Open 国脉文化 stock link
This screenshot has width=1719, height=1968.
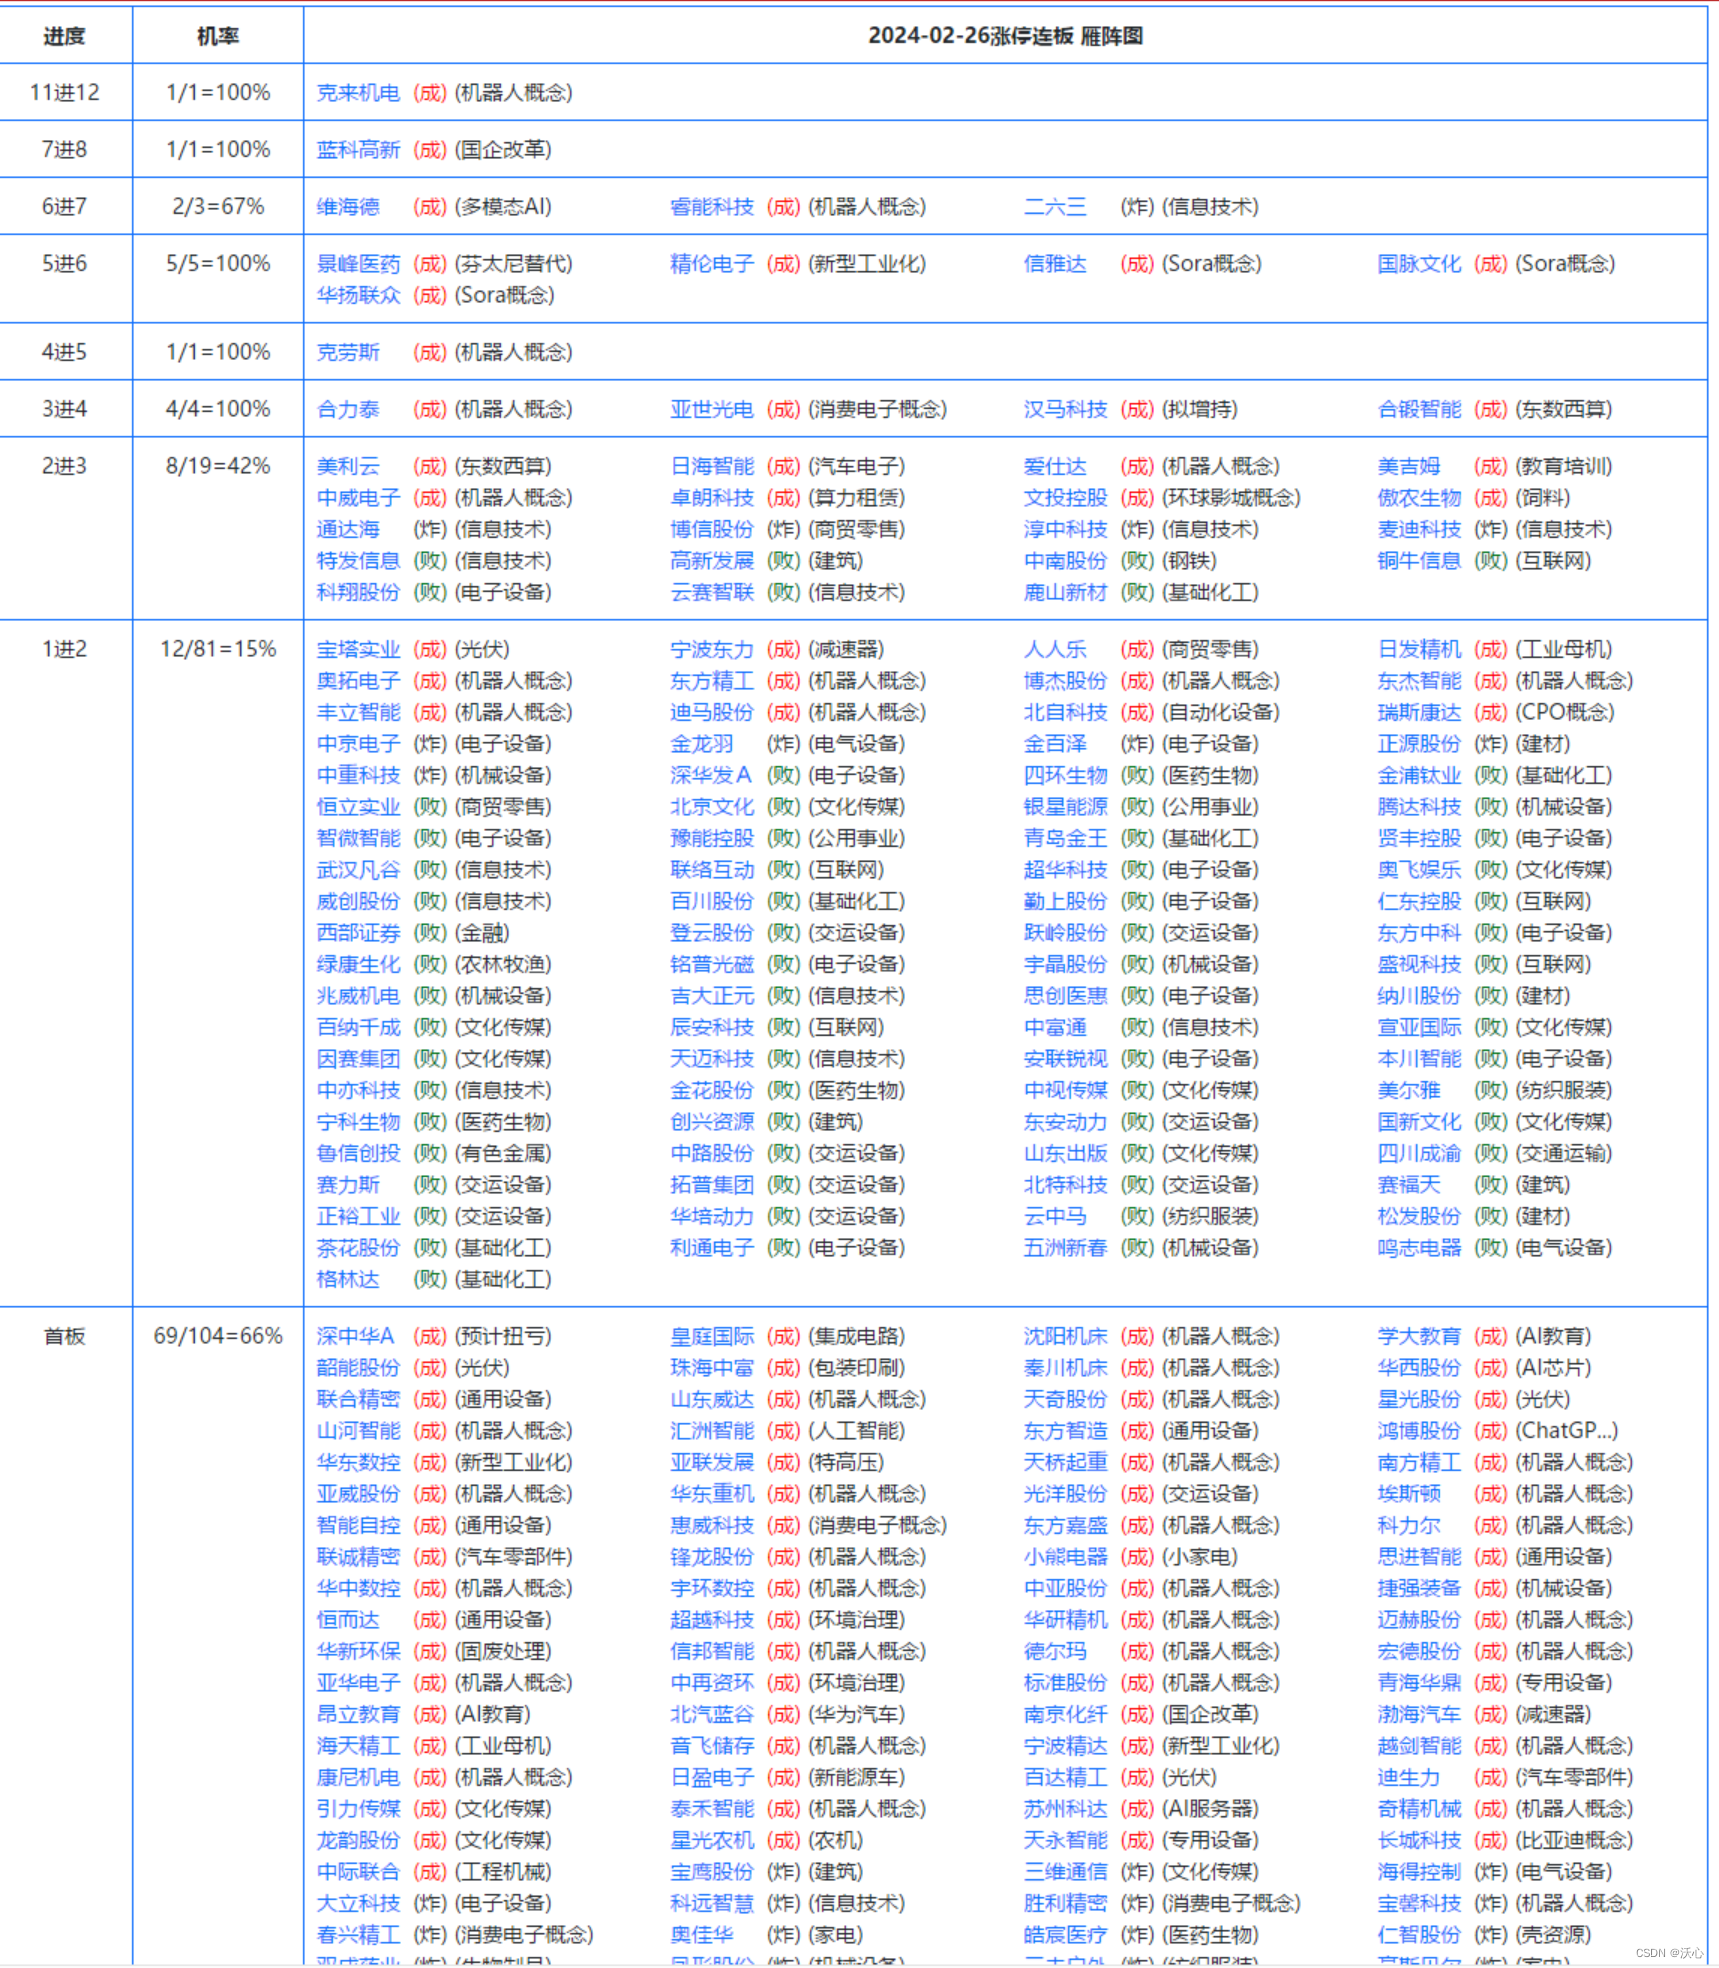(1419, 264)
